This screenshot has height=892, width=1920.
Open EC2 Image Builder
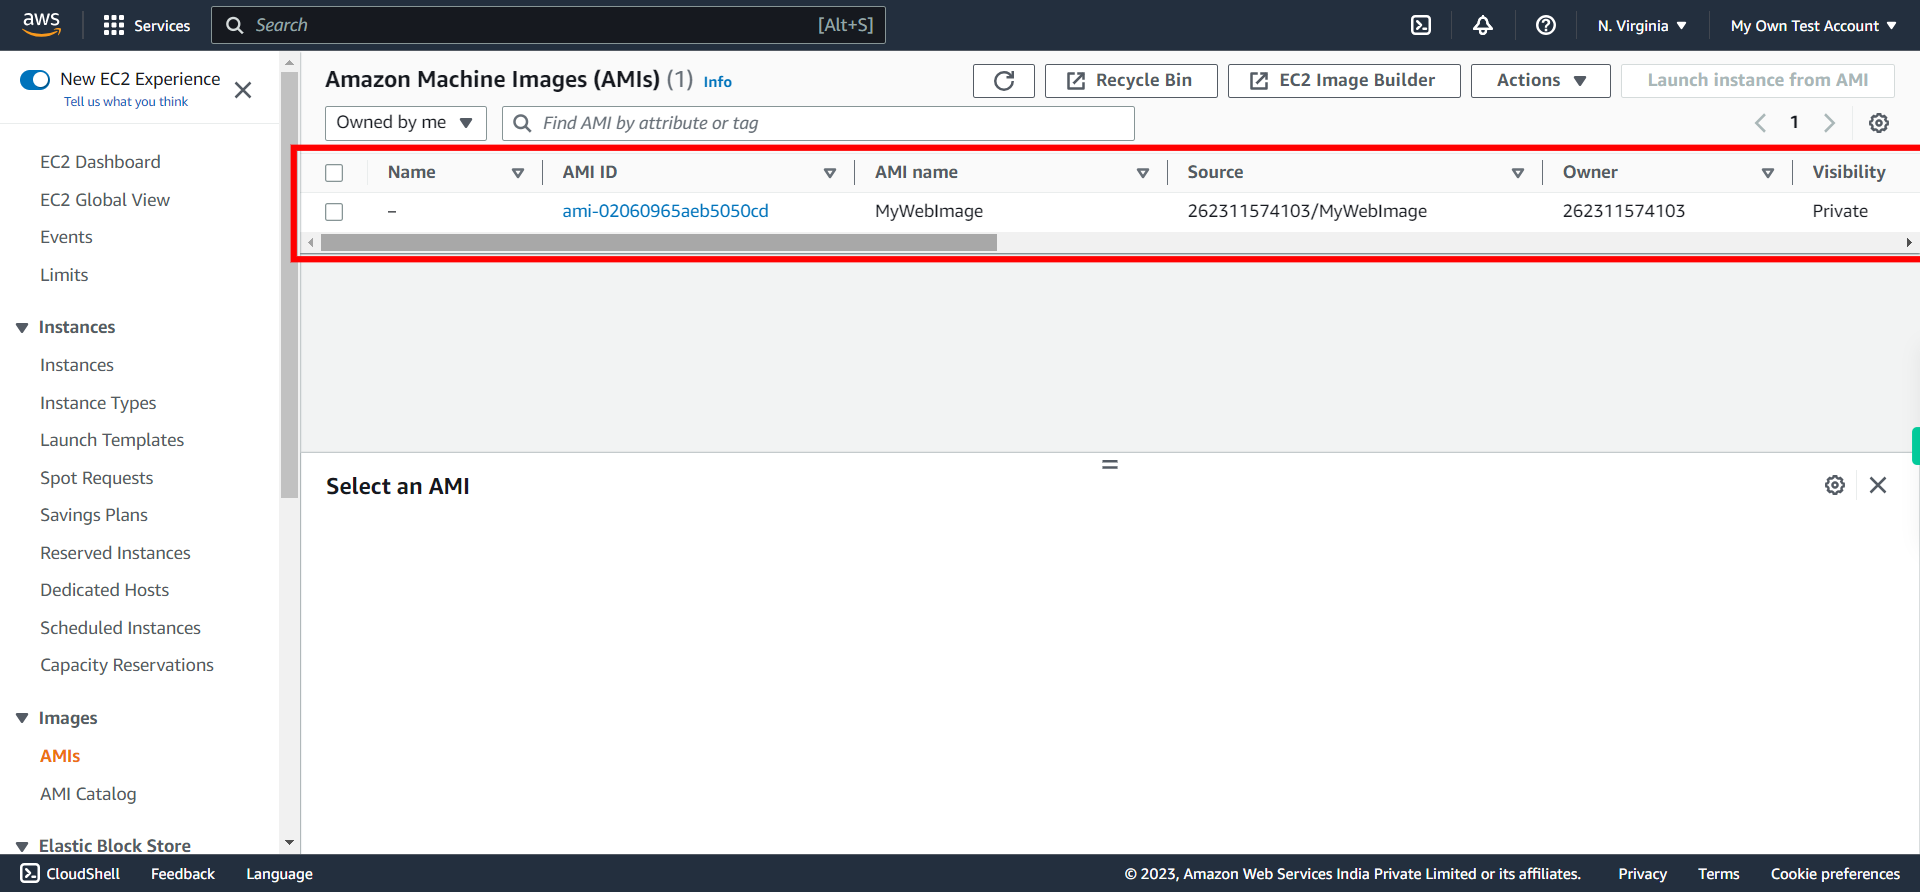tap(1344, 81)
